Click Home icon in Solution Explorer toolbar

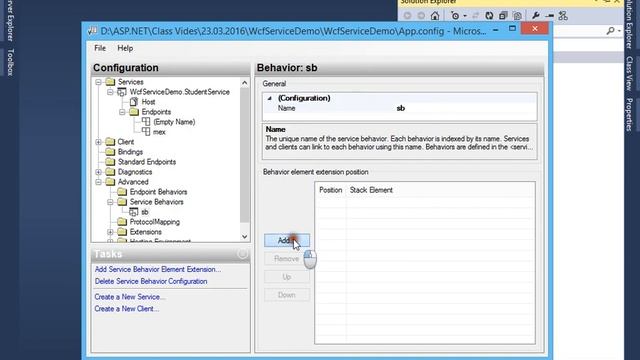click(435, 16)
